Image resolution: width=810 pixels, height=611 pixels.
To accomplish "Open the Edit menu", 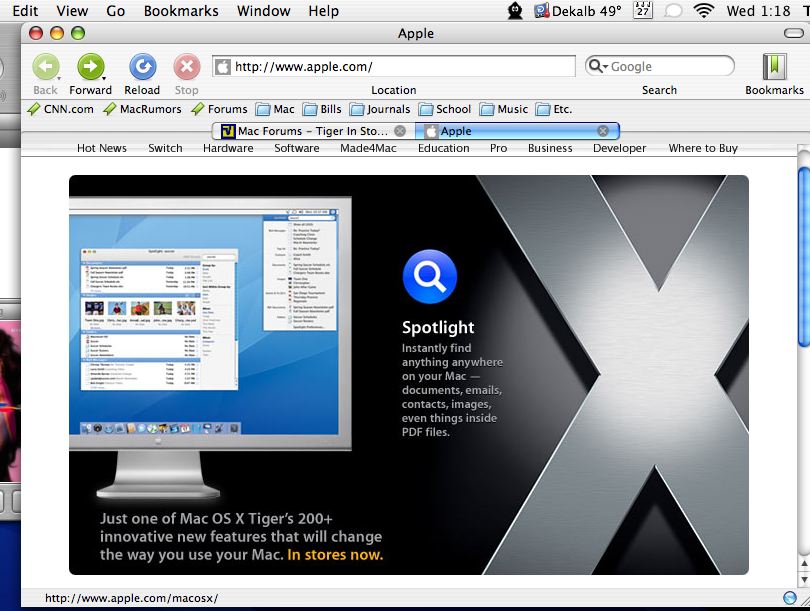I will click(25, 11).
